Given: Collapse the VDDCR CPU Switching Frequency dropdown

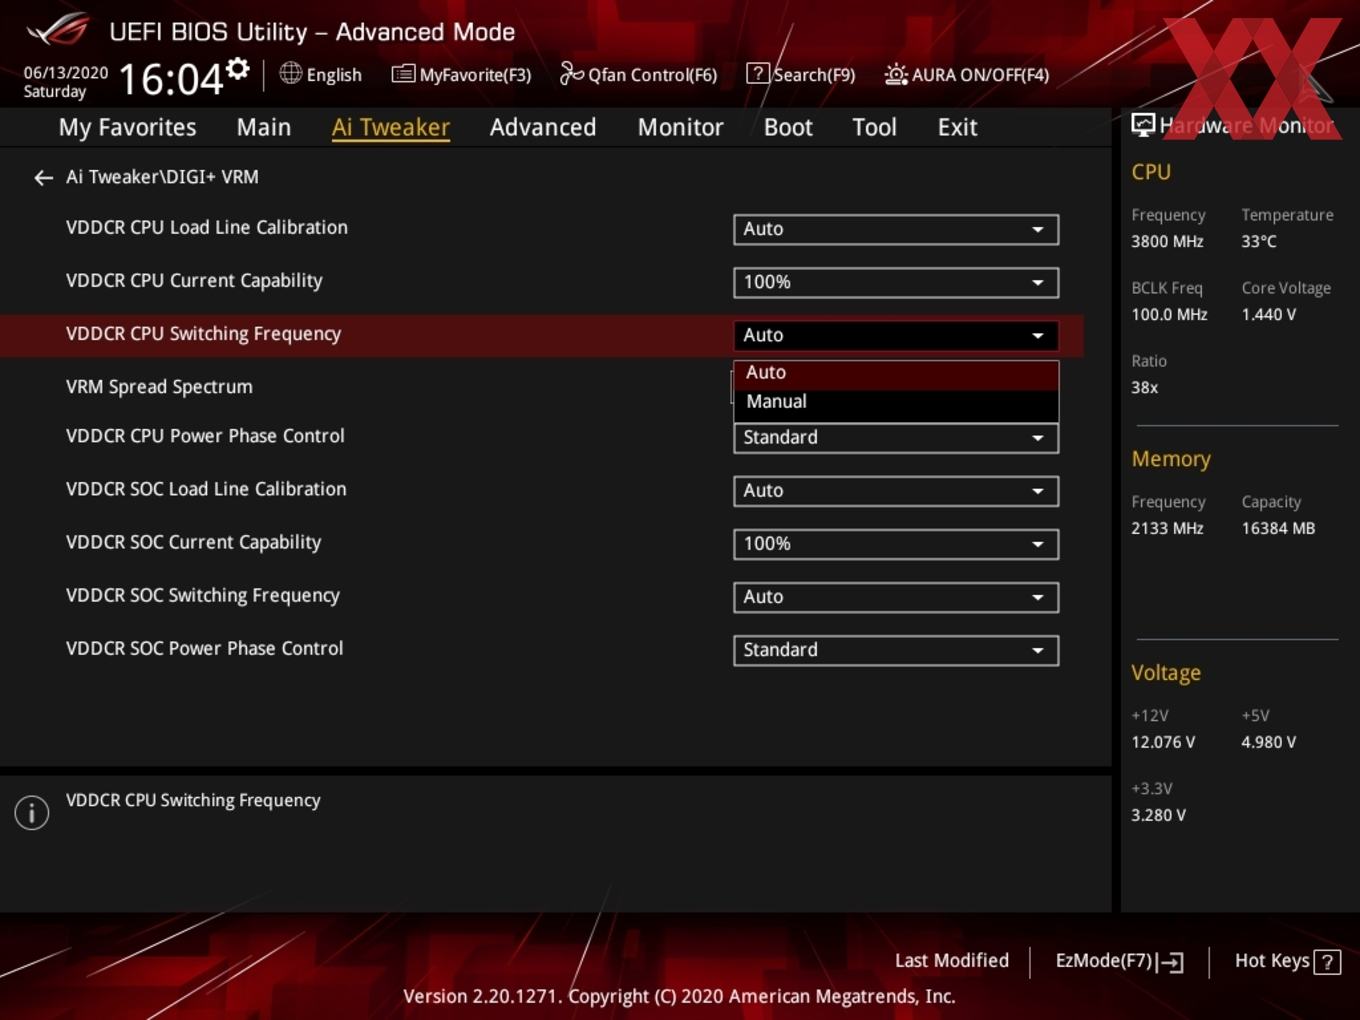Looking at the screenshot, I should coord(896,335).
